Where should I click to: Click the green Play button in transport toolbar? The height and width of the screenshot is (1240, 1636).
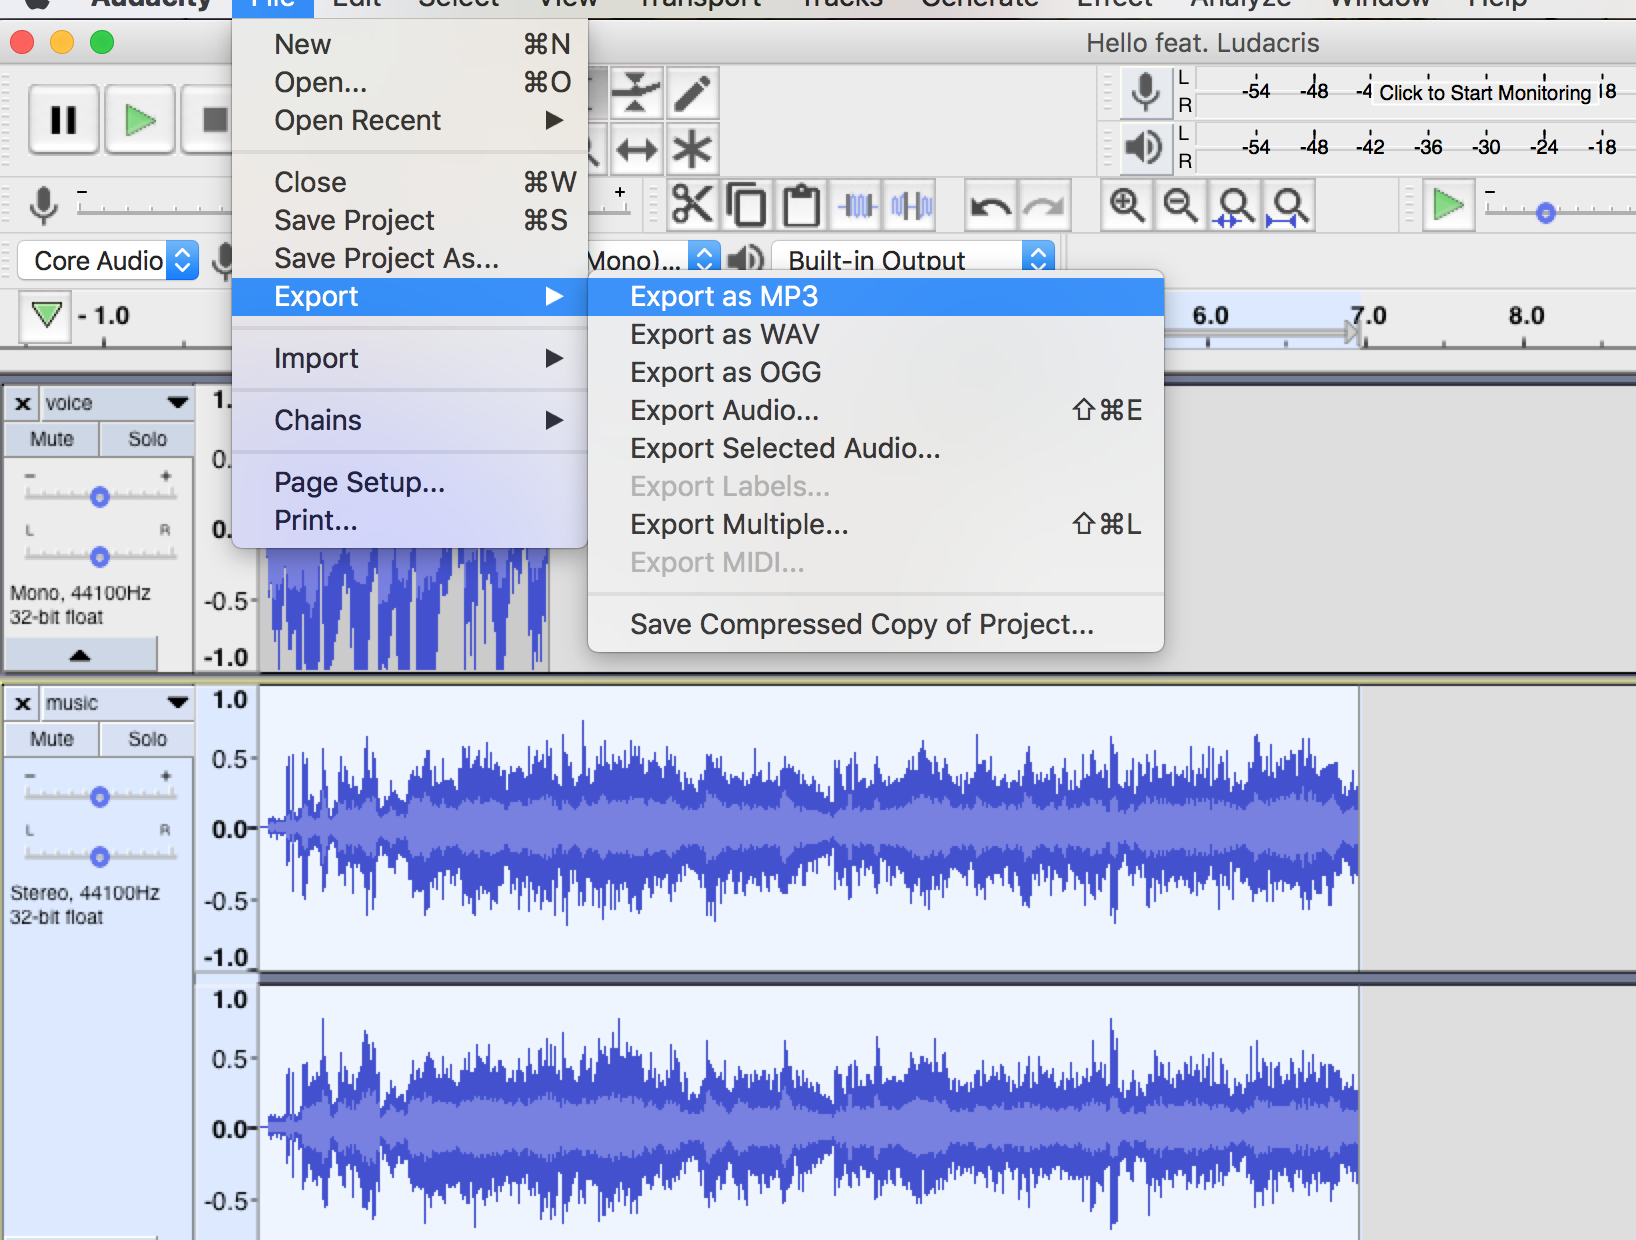coord(140,120)
